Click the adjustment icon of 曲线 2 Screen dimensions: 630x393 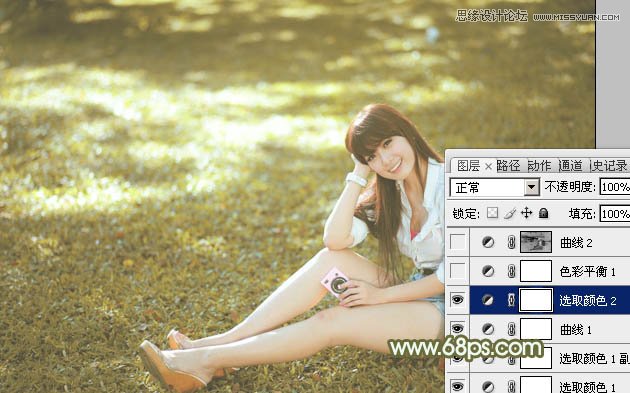[x=488, y=242]
